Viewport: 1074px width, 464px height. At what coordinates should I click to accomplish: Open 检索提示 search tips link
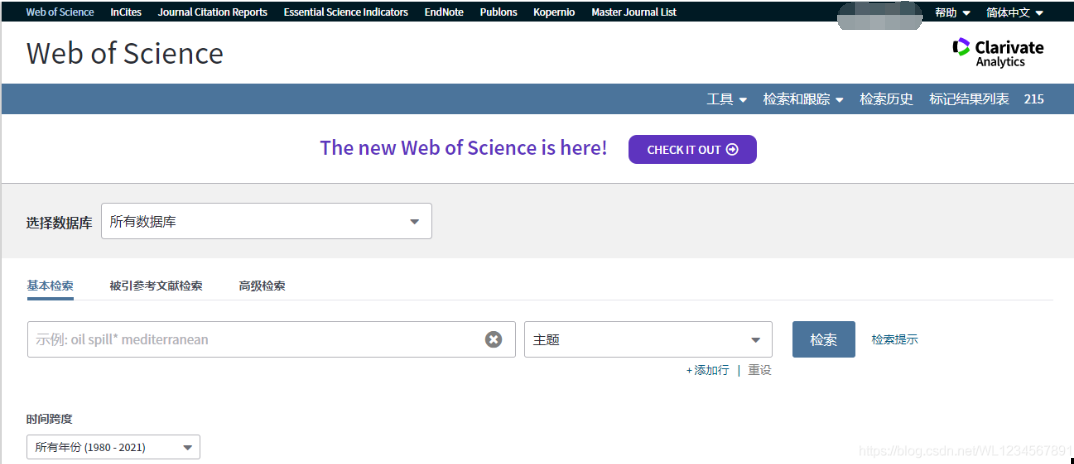click(895, 339)
